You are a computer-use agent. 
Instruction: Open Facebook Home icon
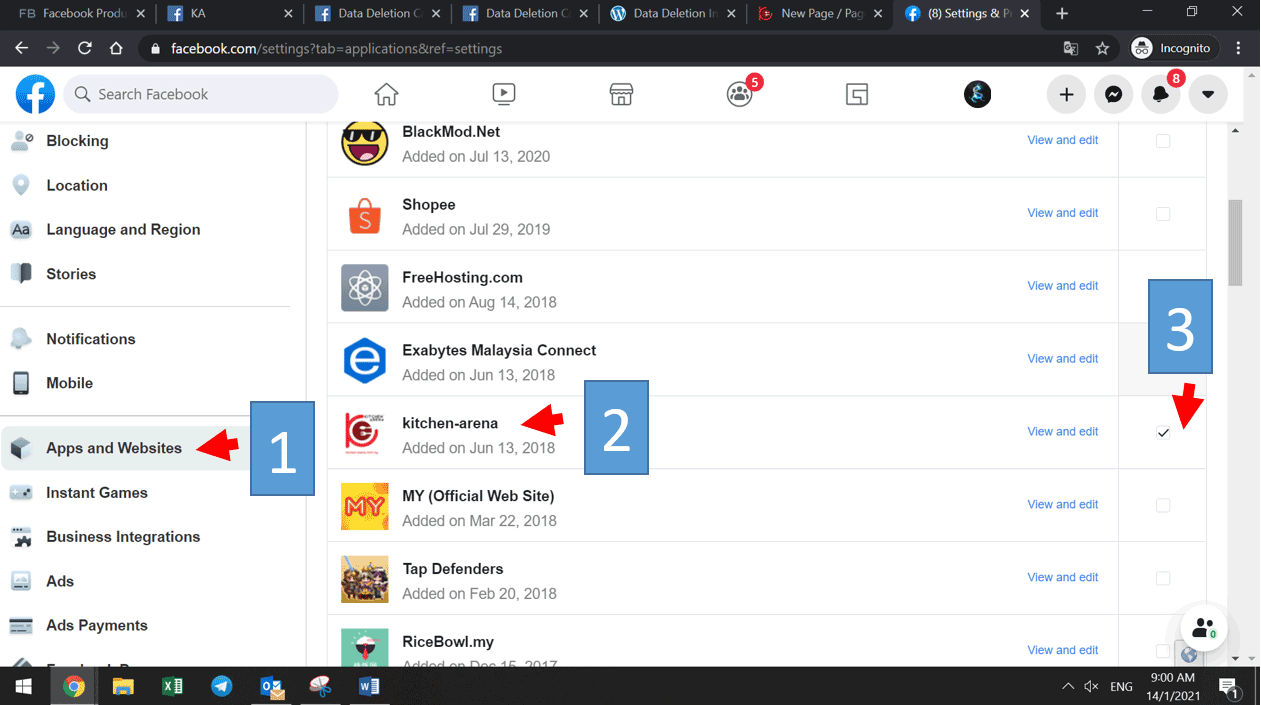pos(386,94)
